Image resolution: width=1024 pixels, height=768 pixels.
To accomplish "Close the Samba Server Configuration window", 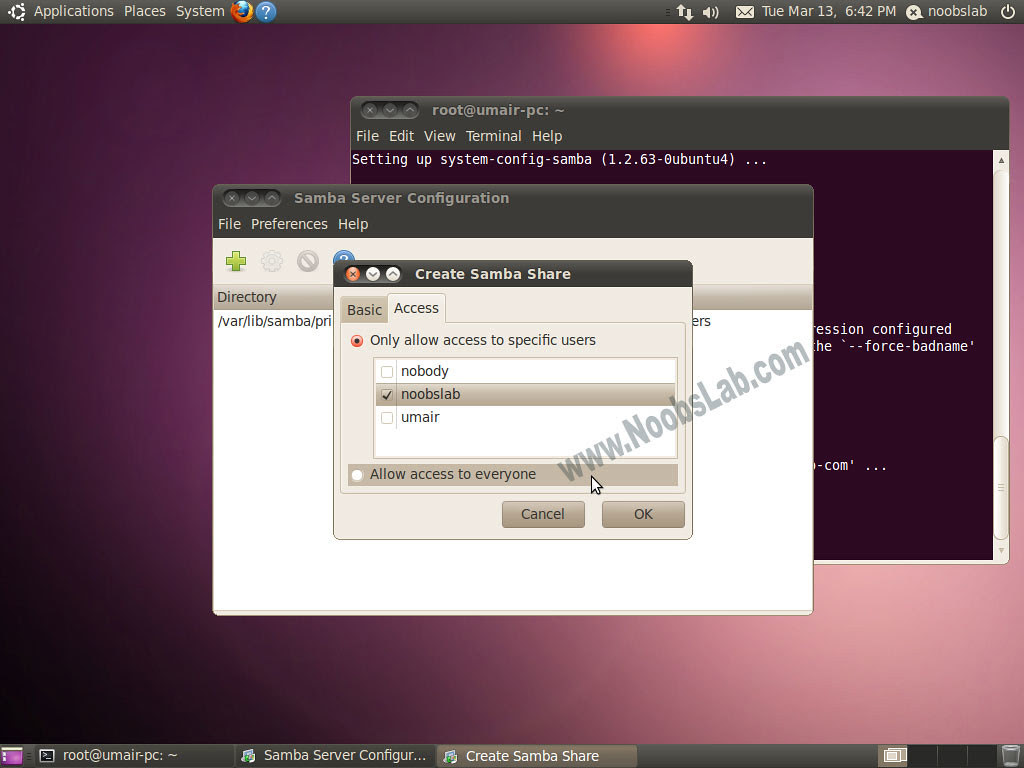I will coord(232,198).
